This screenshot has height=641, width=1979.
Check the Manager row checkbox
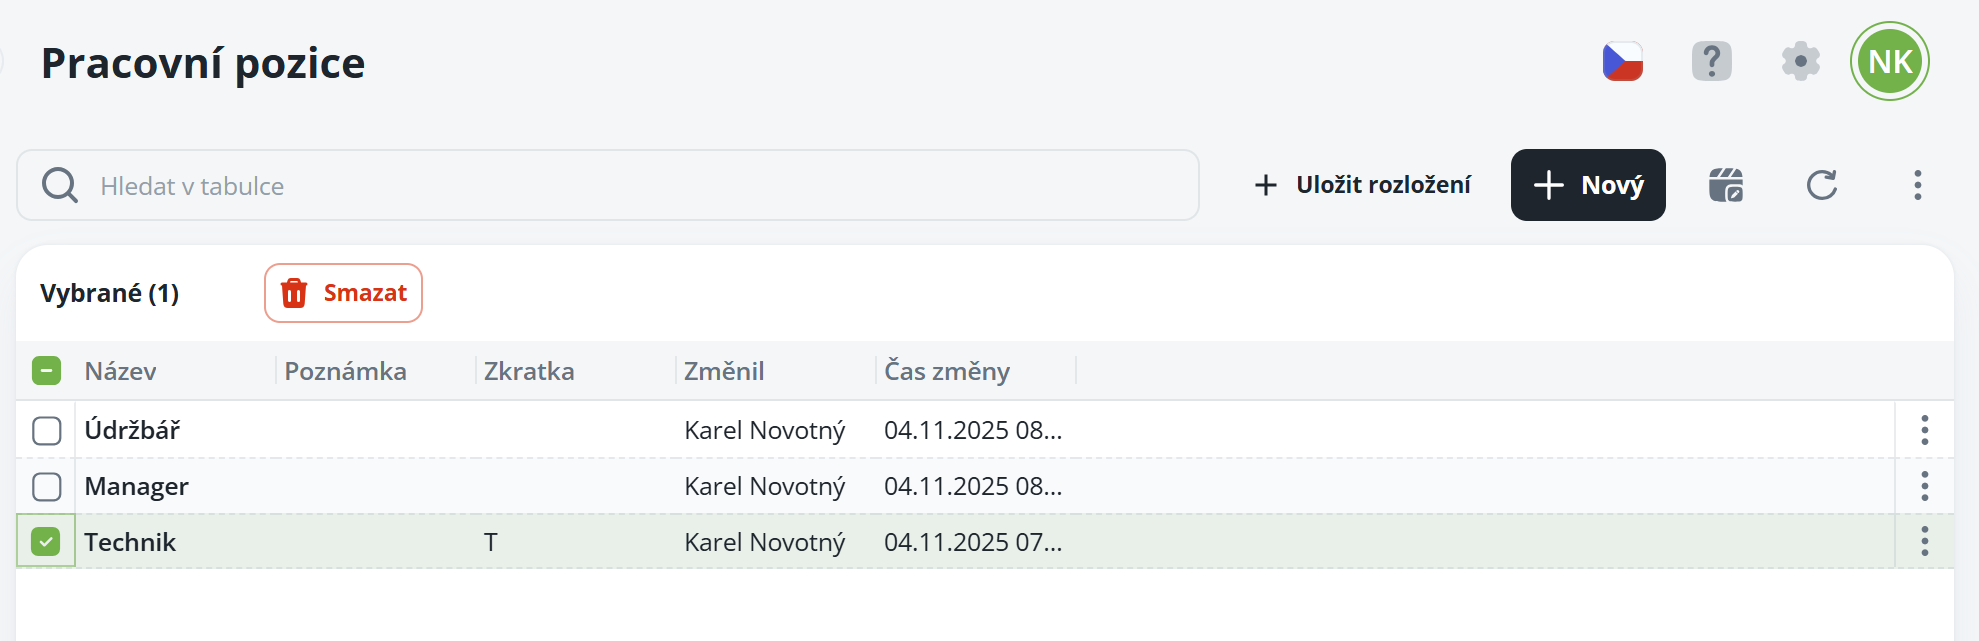pyautogui.click(x=47, y=487)
